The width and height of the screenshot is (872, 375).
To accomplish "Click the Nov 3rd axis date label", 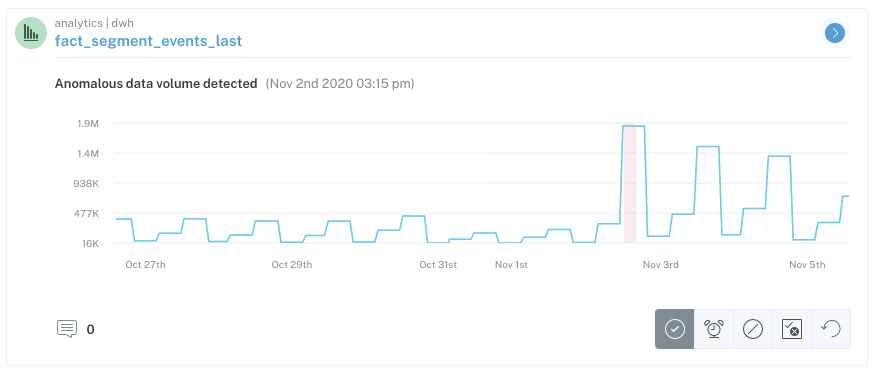I will [661, 265].
